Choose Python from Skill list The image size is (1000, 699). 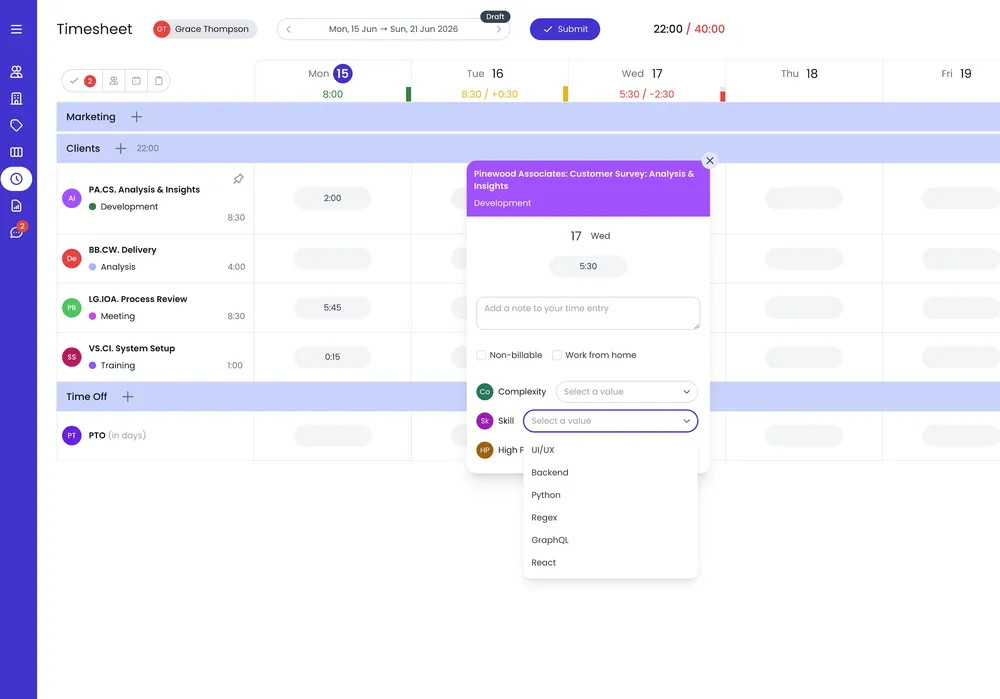point(610,495)
